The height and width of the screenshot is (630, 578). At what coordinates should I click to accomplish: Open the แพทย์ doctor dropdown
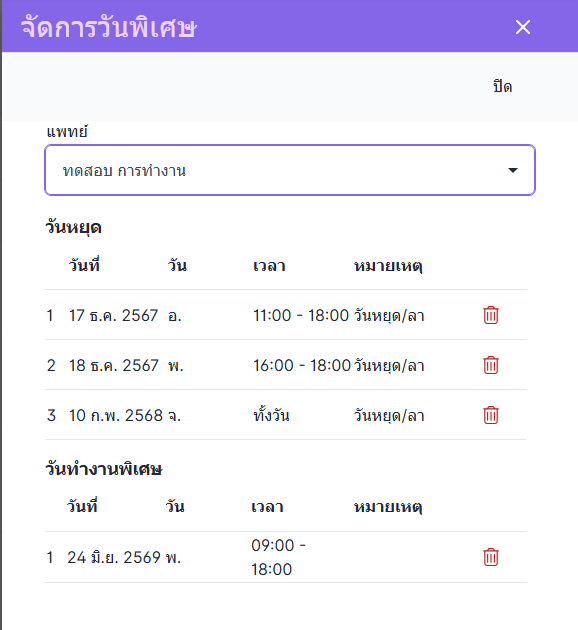coord(290,170)
